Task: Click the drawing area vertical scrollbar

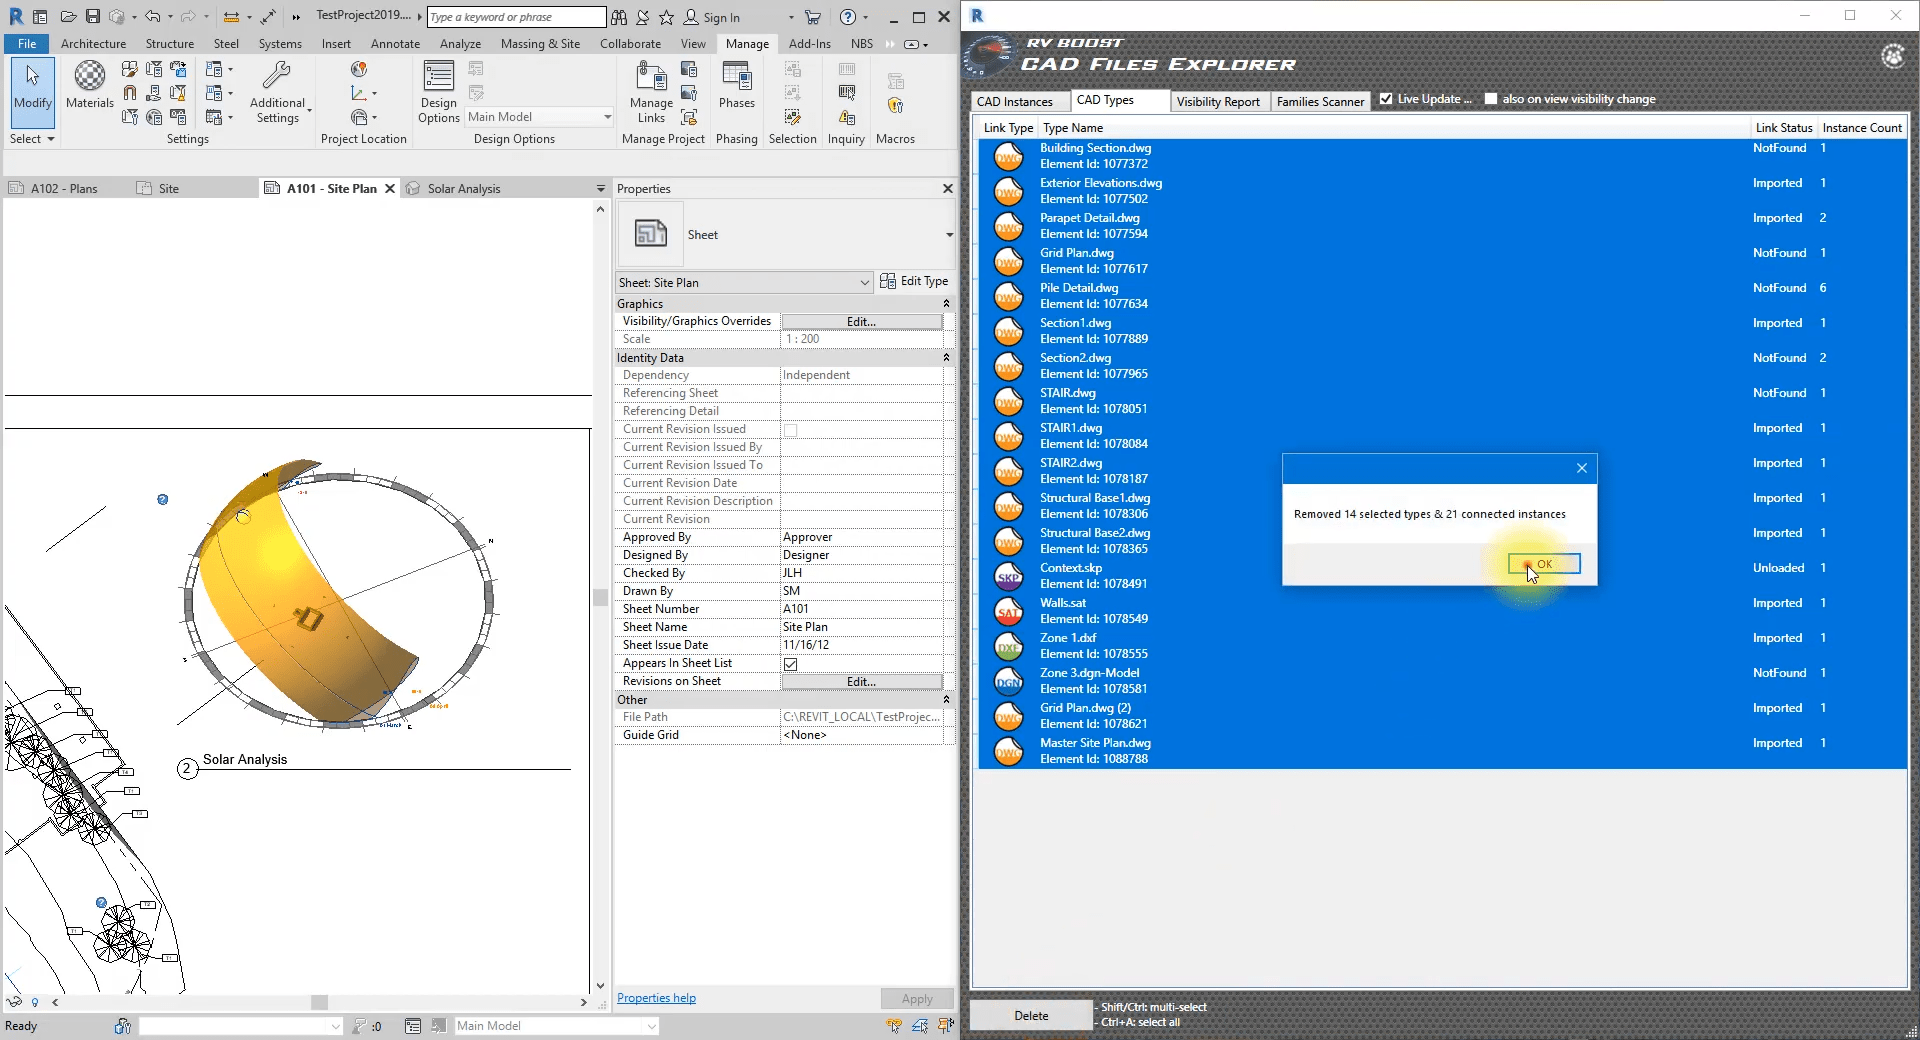Action: [x=600, y=597]
